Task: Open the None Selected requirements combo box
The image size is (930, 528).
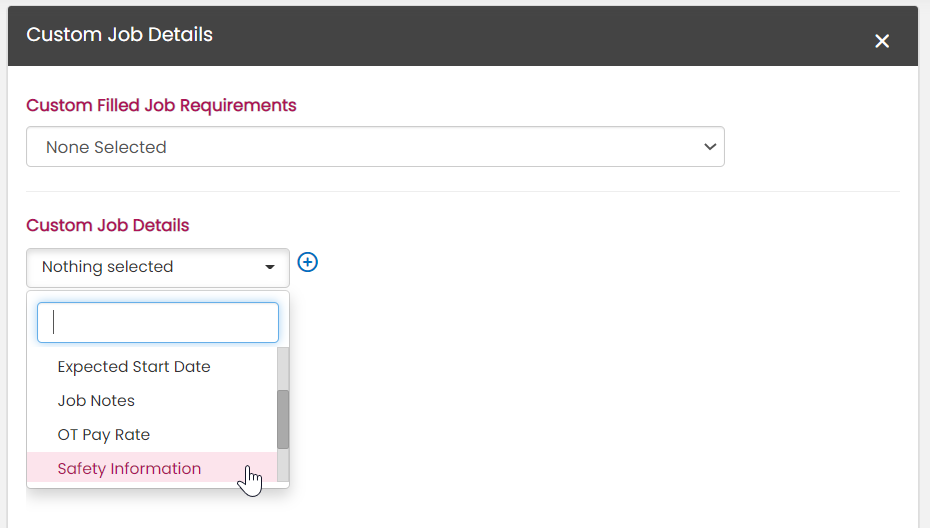Action: tap(374, 147)
